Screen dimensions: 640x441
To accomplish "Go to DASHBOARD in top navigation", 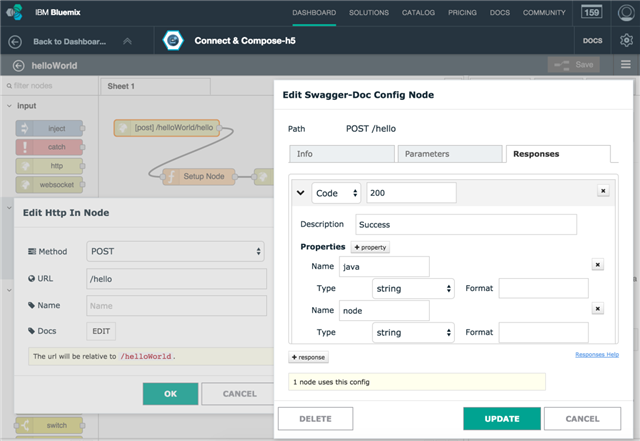I will [x=314, y=13].
